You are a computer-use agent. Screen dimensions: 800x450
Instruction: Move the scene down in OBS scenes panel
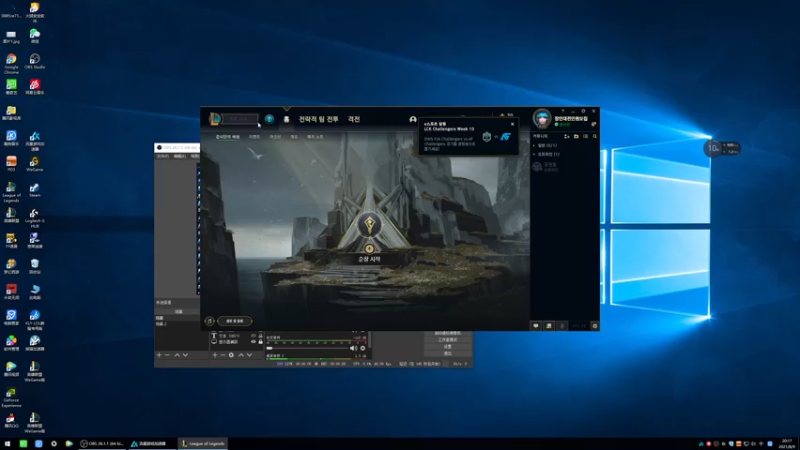(185, 355)
